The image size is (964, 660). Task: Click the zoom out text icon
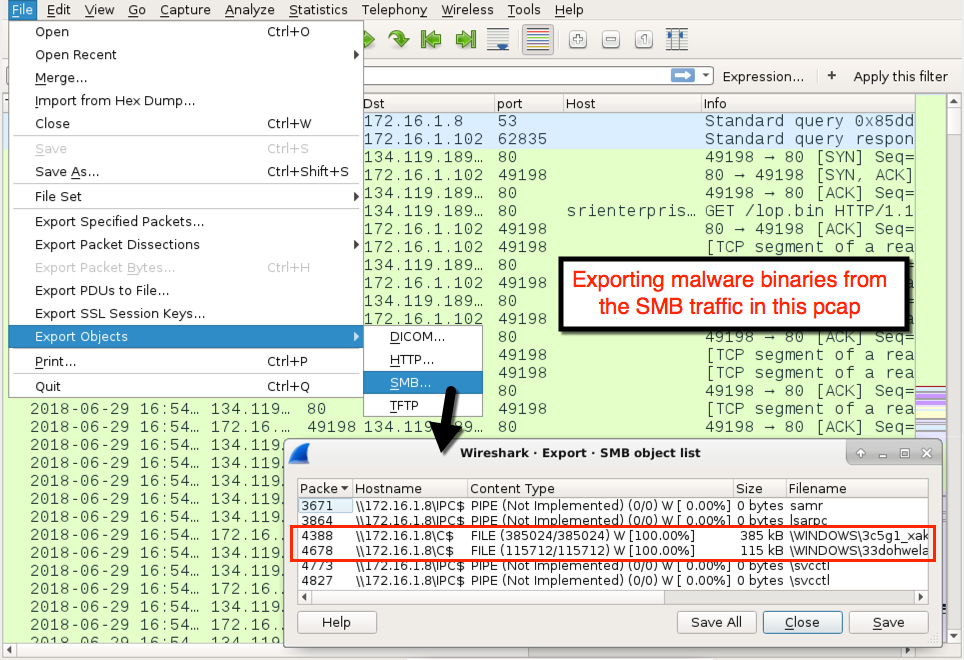(x=610, y=40)
